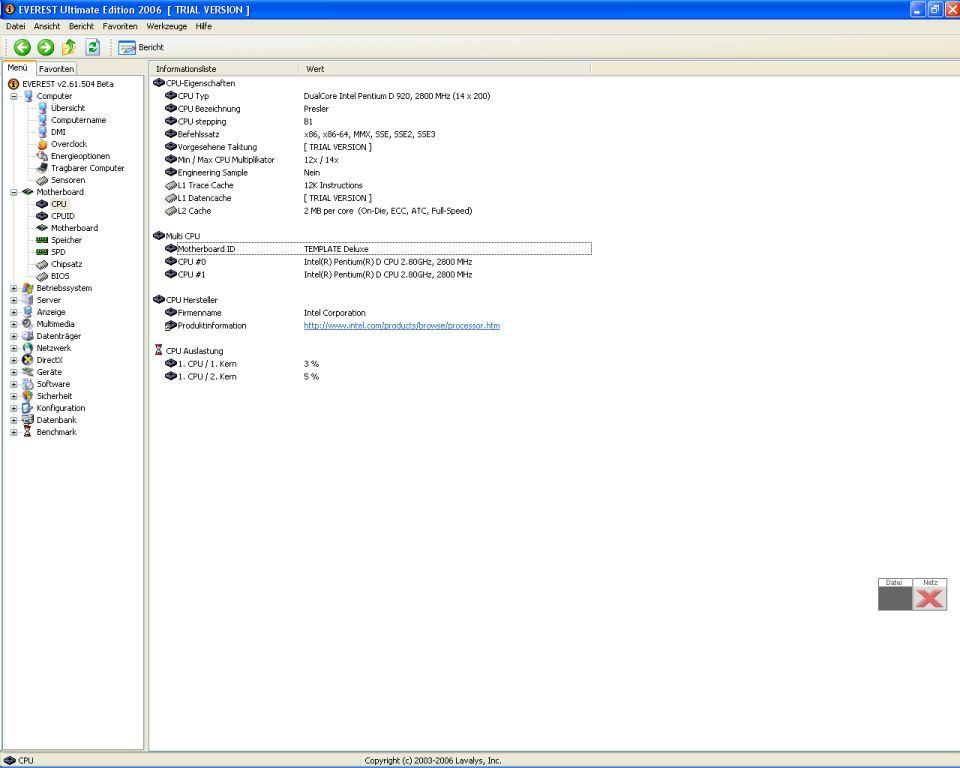Click the Sensoren icon in the tree
This screenshot has height=768, width=960.
42,180
